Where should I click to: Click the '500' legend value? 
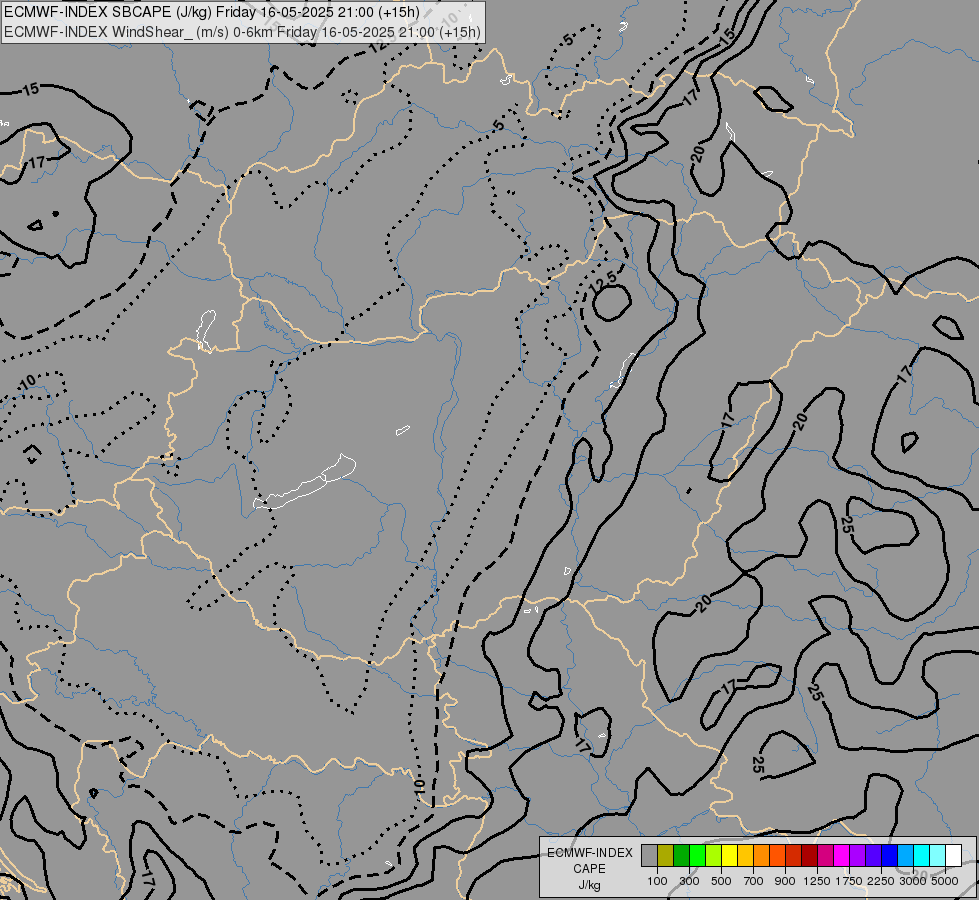pyautogui.click(x=721, y=881)
